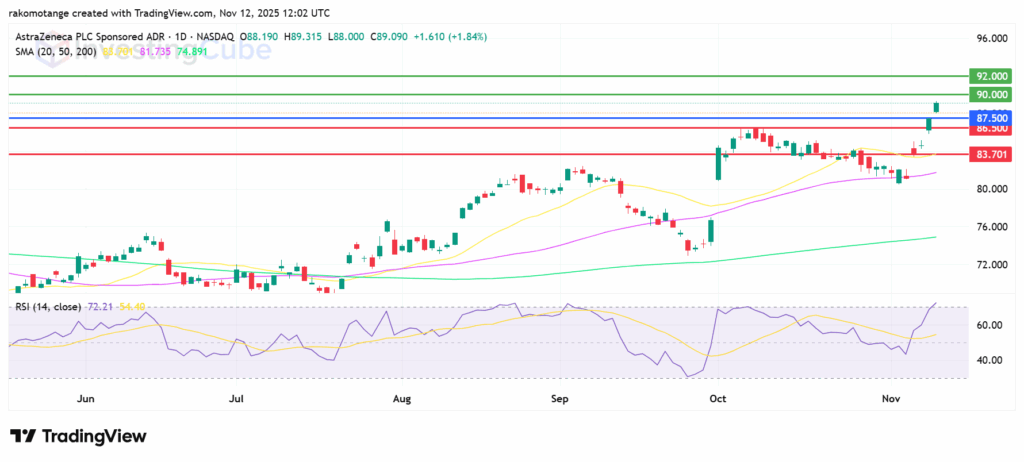Click the 72.000 price scale label
Screen dimensions: 1024x462
(x=991, y=265)
